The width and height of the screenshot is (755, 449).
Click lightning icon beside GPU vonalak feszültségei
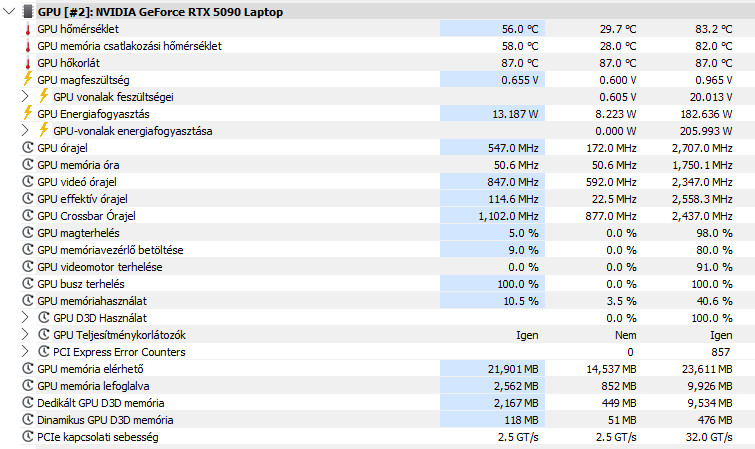(x=44, y=96)
